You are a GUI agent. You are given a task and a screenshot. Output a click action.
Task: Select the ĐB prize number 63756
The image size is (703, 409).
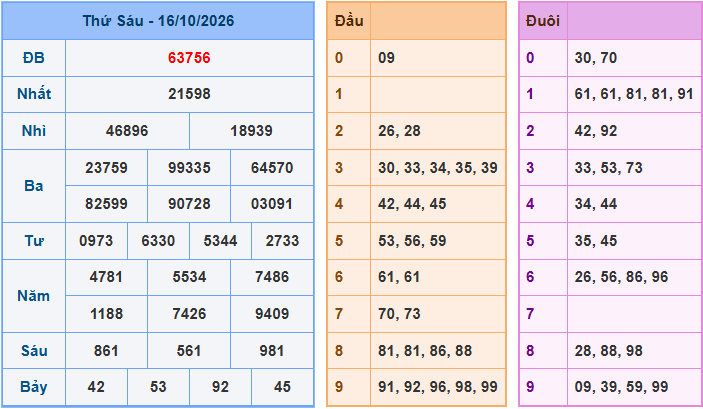point(189,58)
